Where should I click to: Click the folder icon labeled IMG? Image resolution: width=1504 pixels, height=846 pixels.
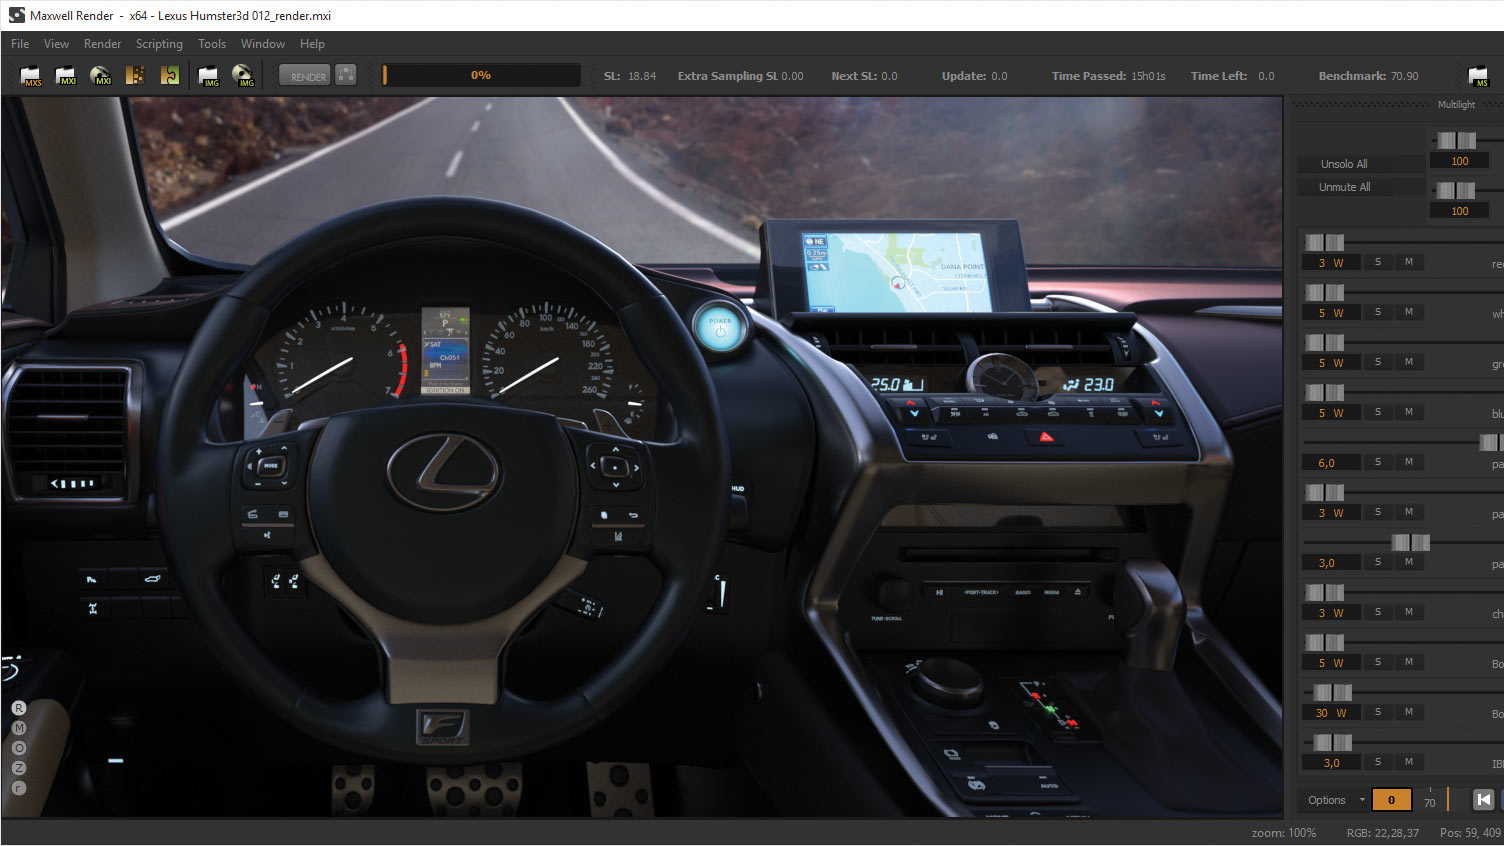209,76
